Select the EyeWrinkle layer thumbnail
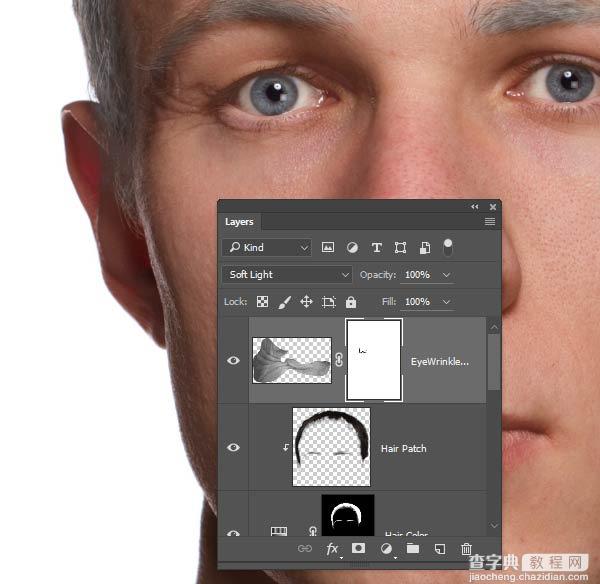Image resolution: width=600 pixels, height=584 pixels. [292, 360]
